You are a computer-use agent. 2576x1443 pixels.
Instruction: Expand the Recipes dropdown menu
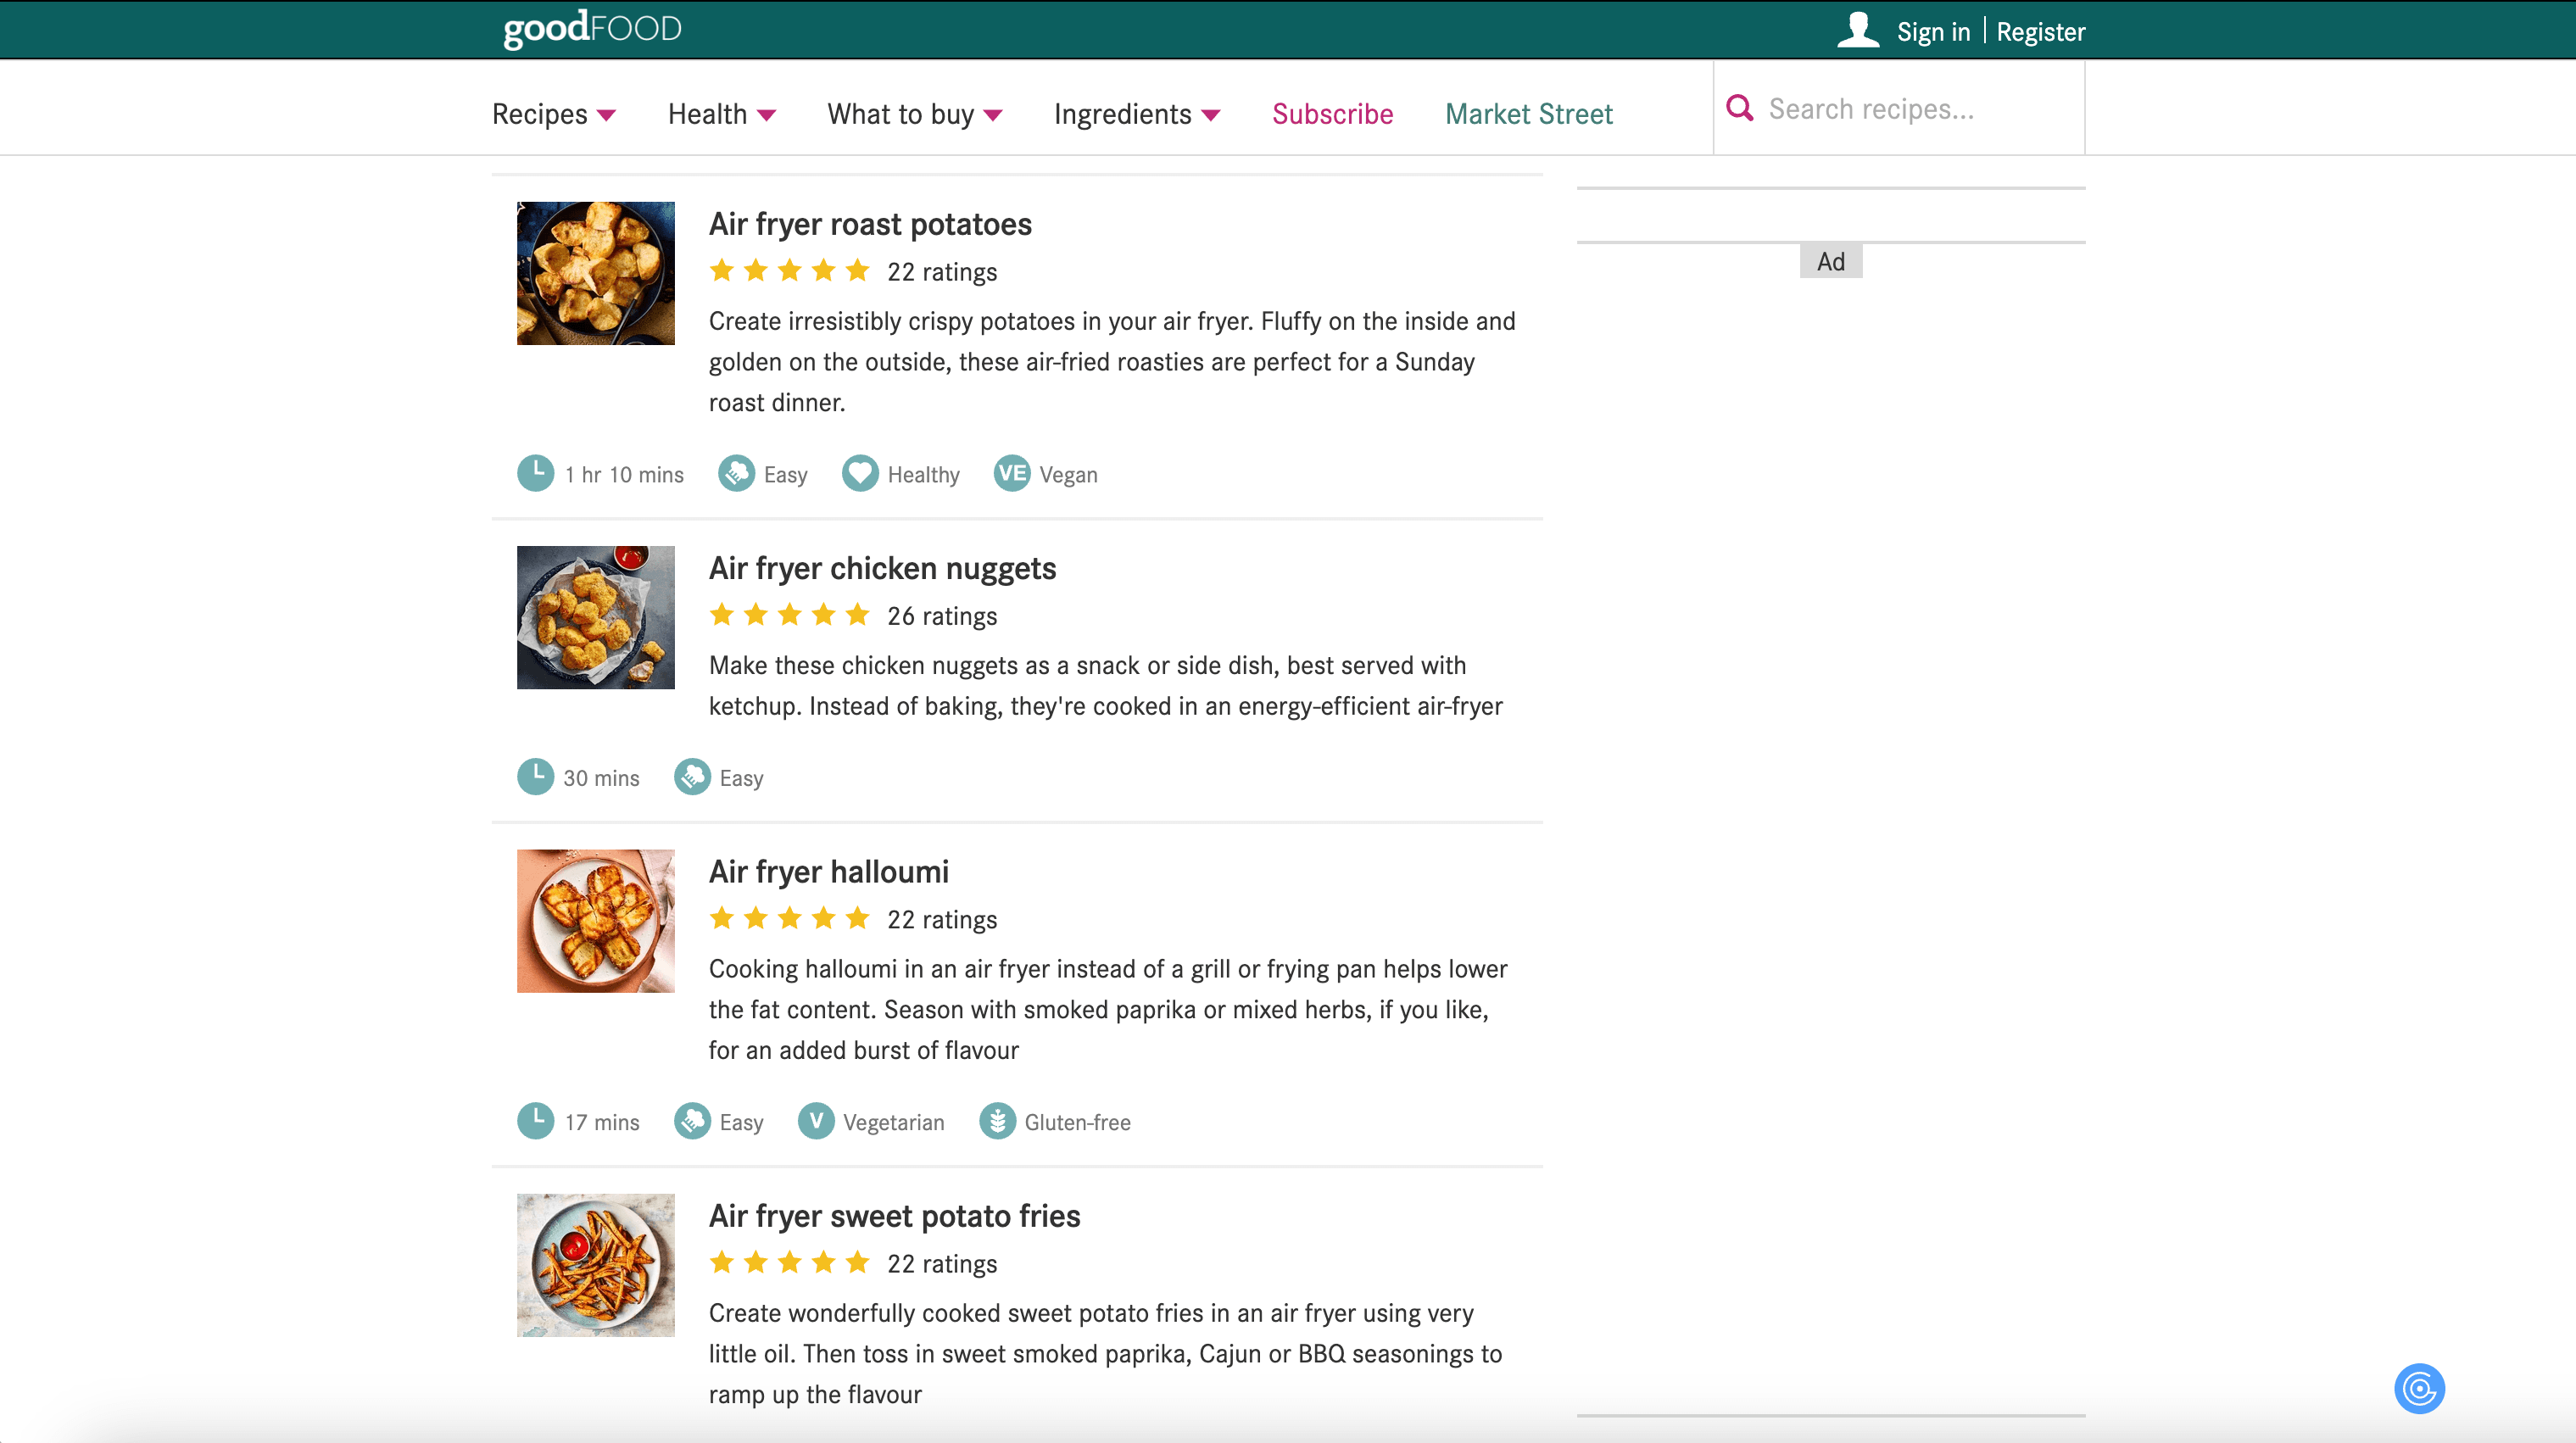(553, 114)
